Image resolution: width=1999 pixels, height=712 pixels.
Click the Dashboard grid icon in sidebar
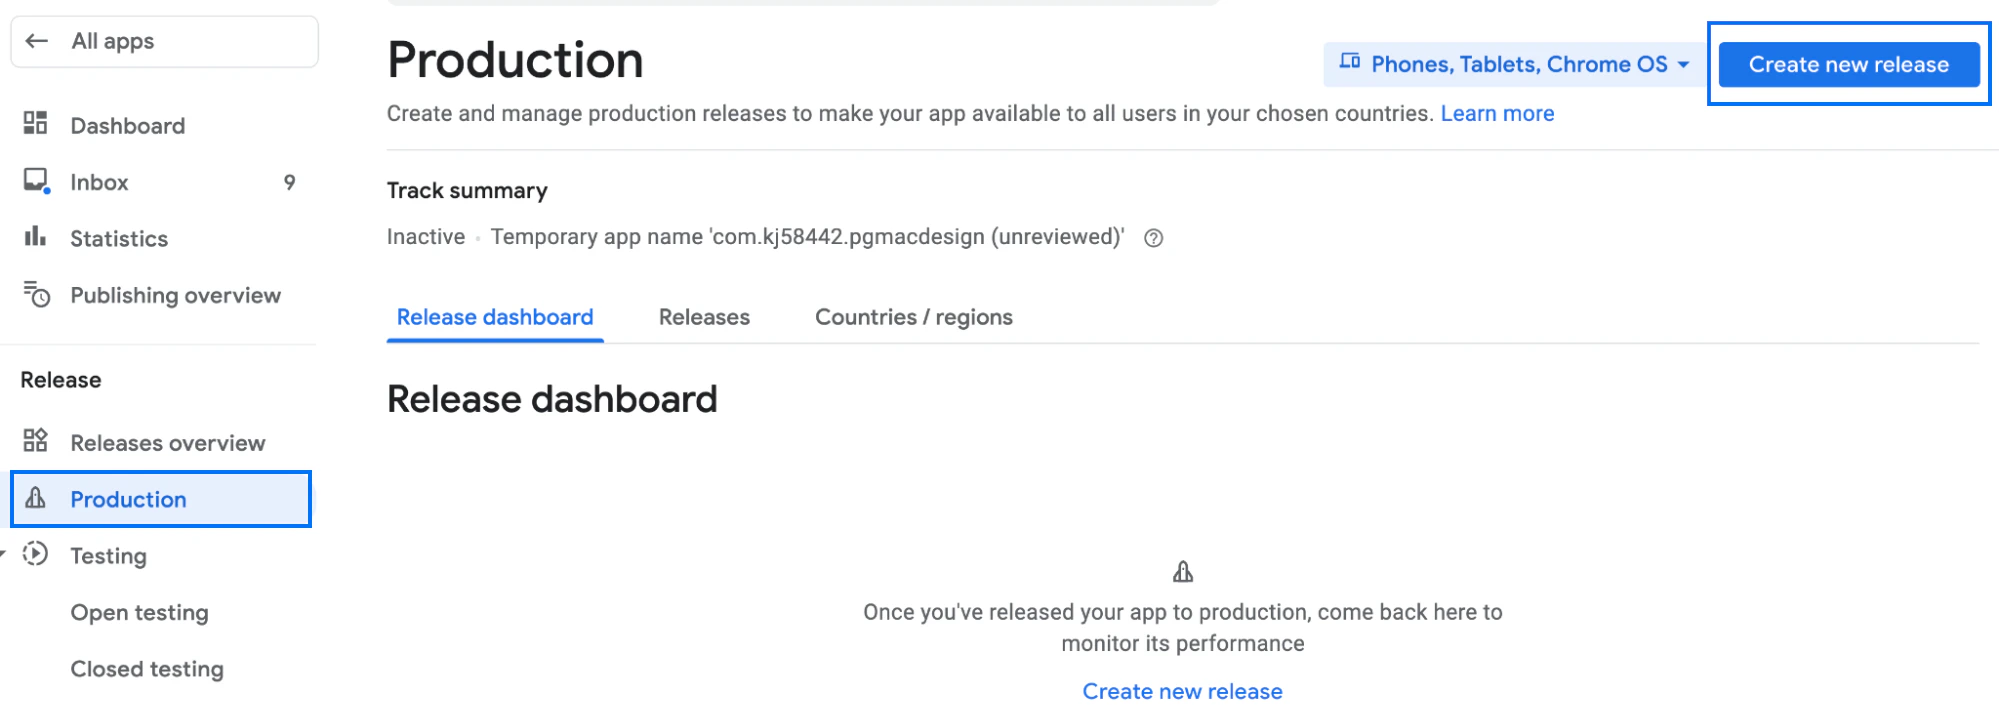click(35, 123)
